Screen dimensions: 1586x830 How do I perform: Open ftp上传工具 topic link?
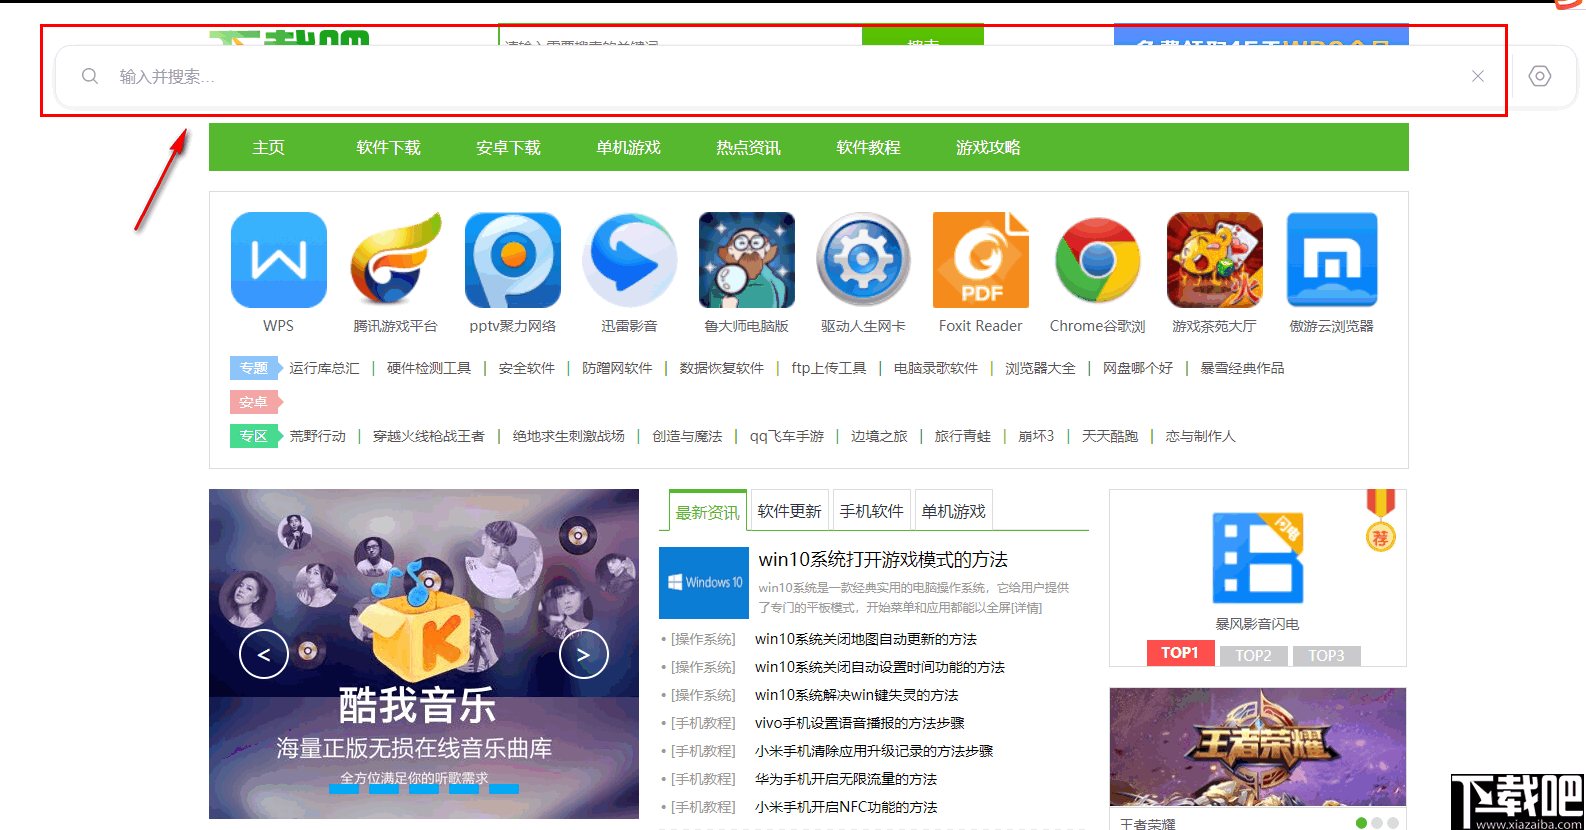(x=829, y=368)
